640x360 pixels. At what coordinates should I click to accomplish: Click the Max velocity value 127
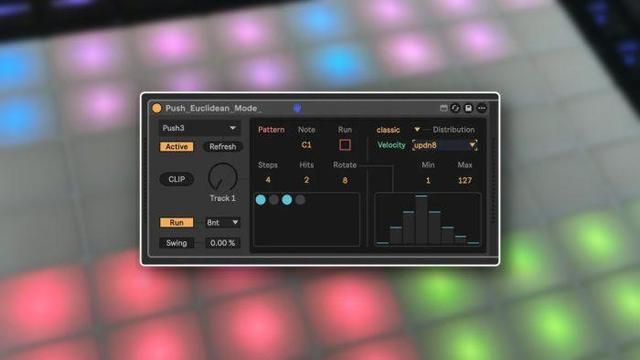click(465, 180)
